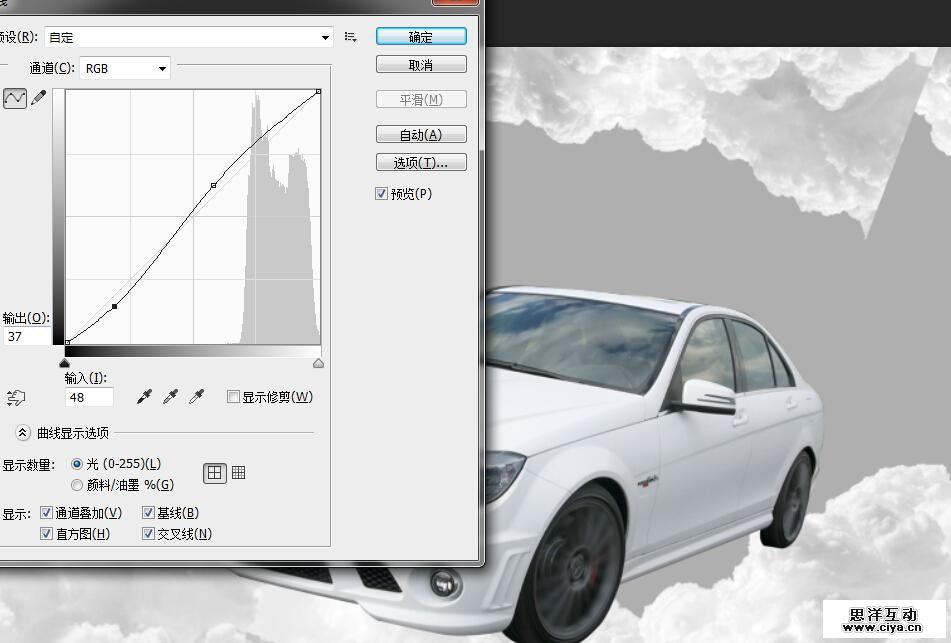Toggle 直方图(H) histogram checkbox
The width and height of the screenshot is (951, 643).
tap(46, 534)
